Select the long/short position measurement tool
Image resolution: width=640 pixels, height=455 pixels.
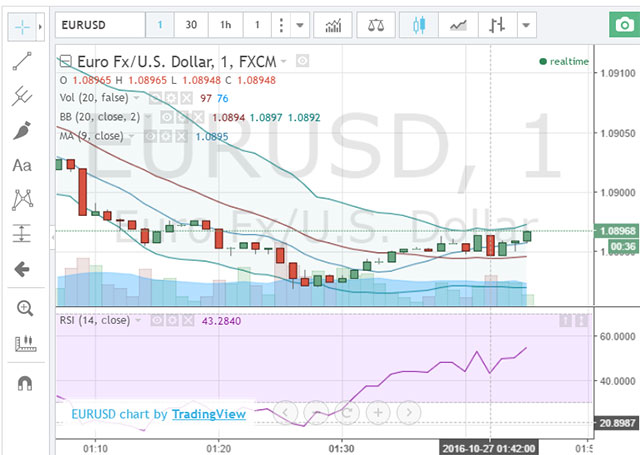[22, 234]
